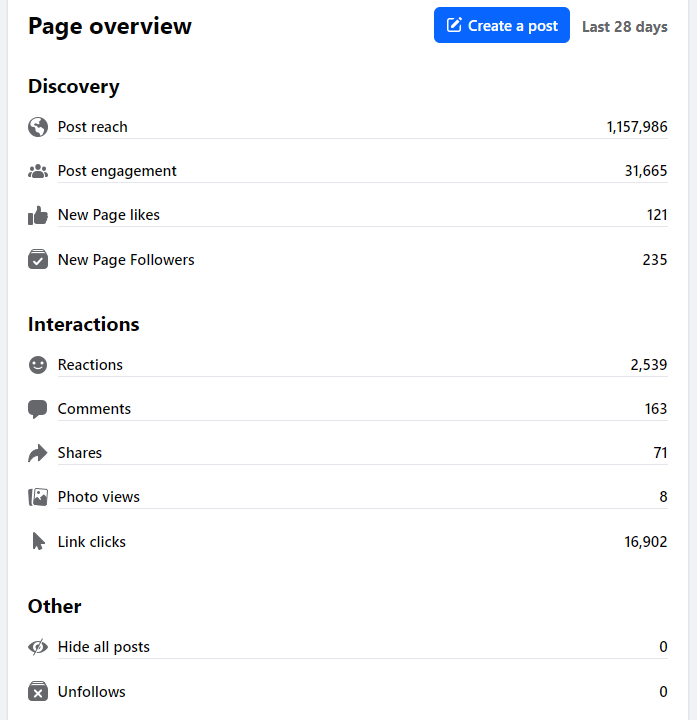Click the New Page likes value 121
This screenshot has height=720, width=697.
click(x=657, y=215)
